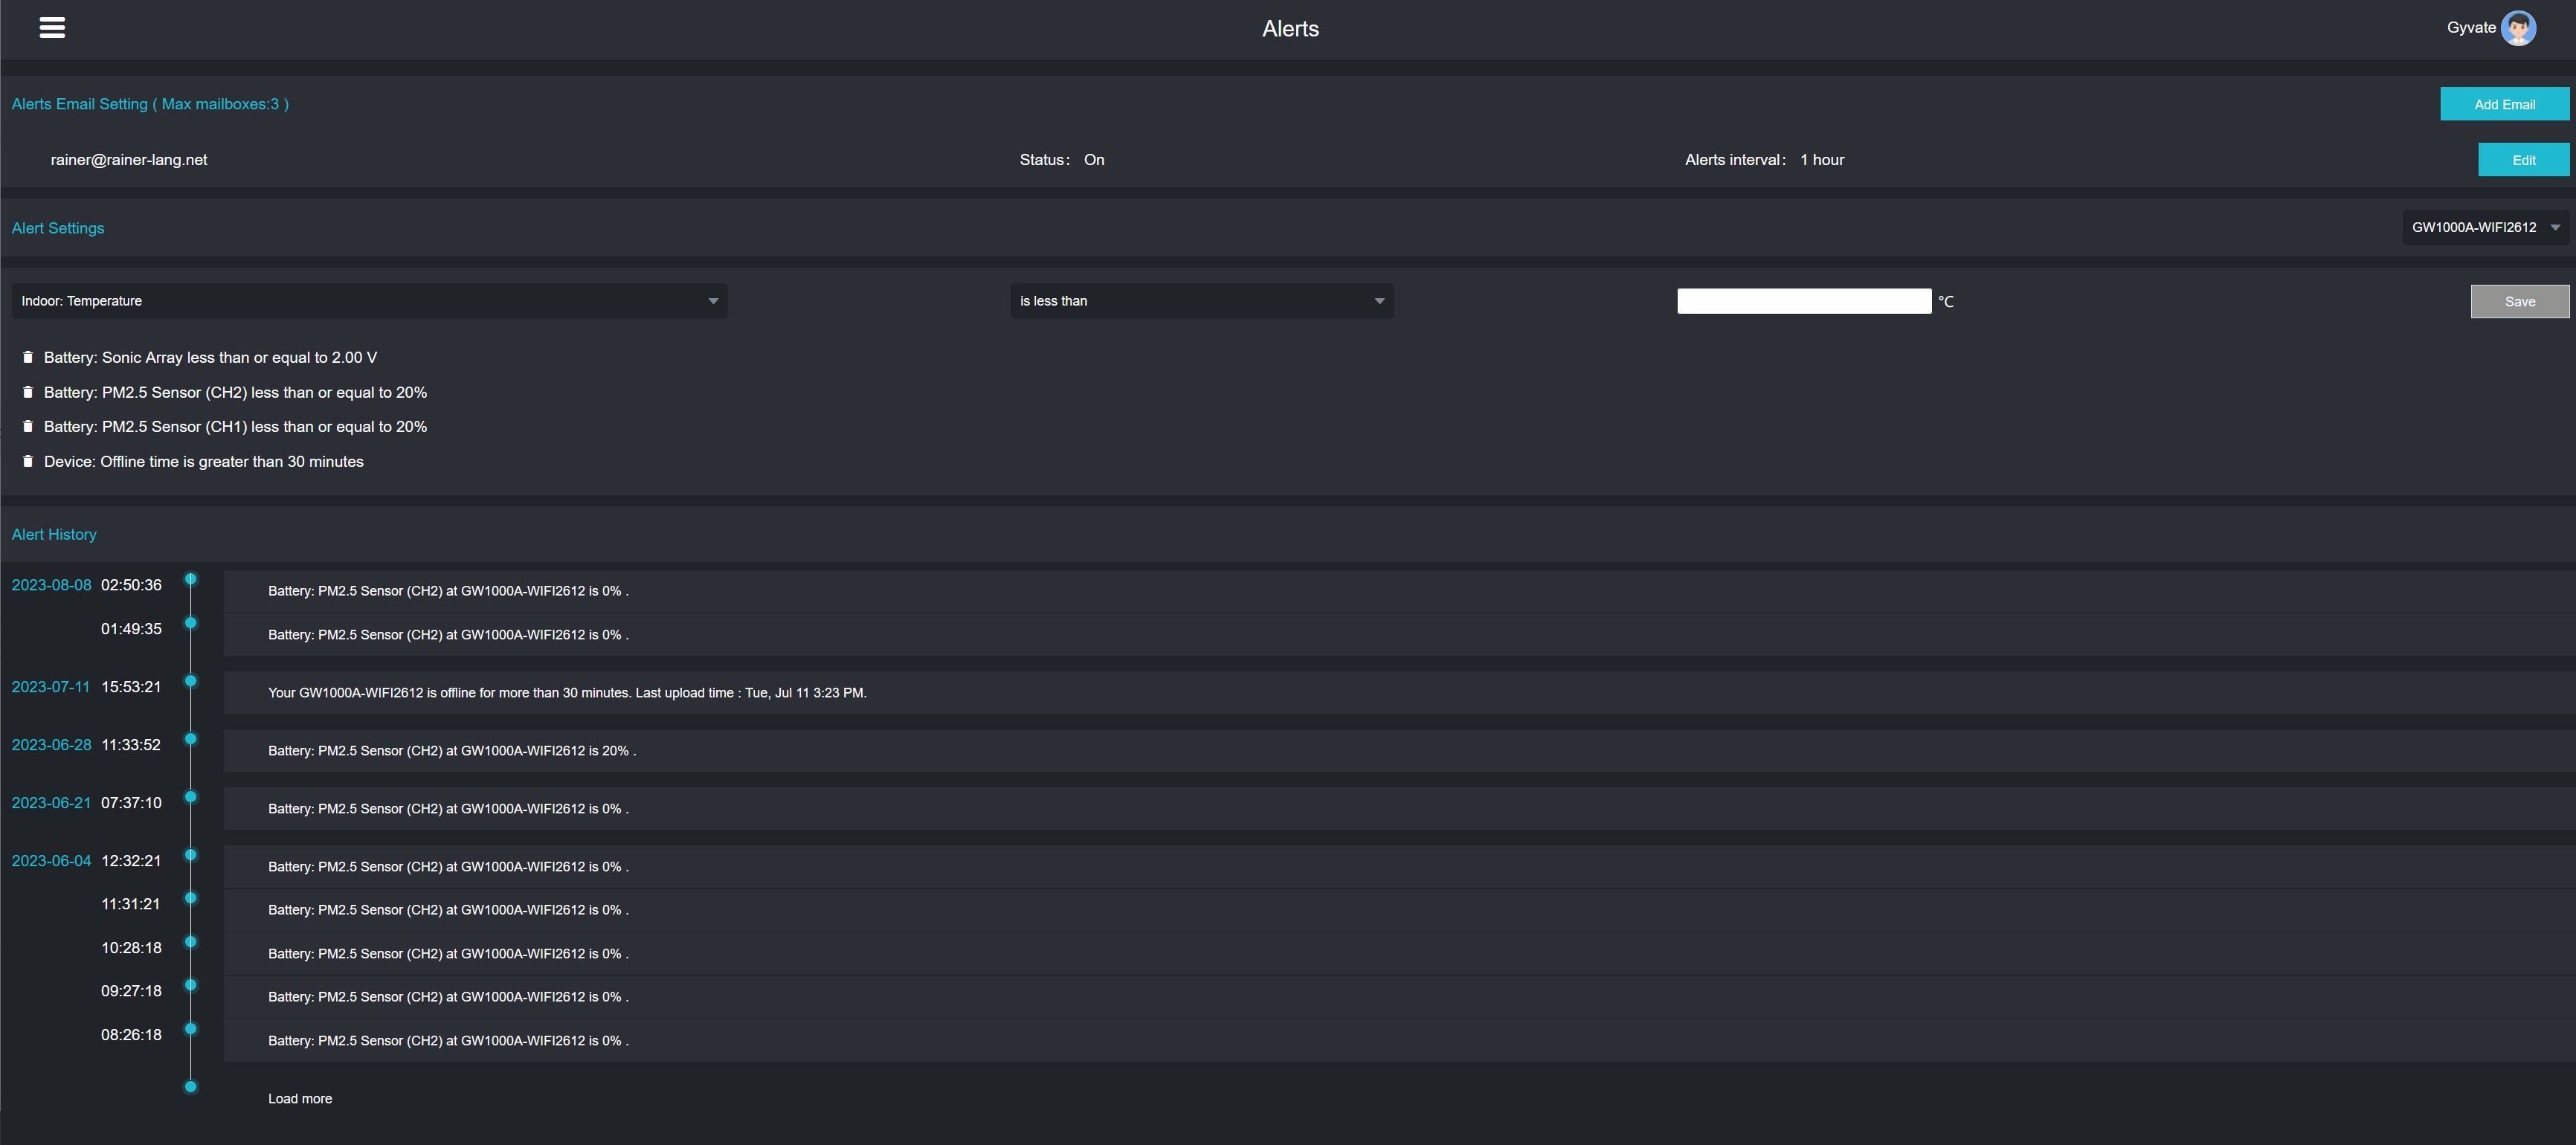Open the hamburger navigation menu
2576x1145 pixels.
click(x=52, y=28)
